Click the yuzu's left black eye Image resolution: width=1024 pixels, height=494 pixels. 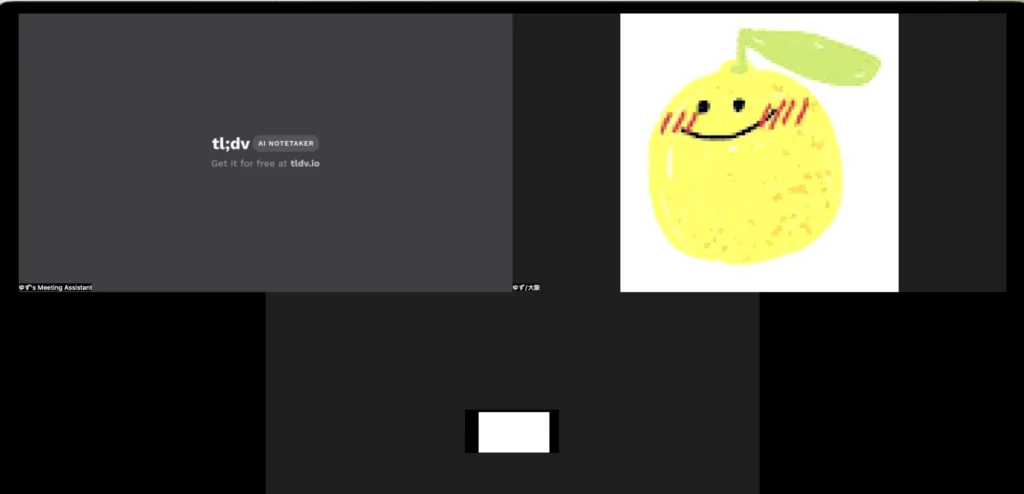pos(703,107)
